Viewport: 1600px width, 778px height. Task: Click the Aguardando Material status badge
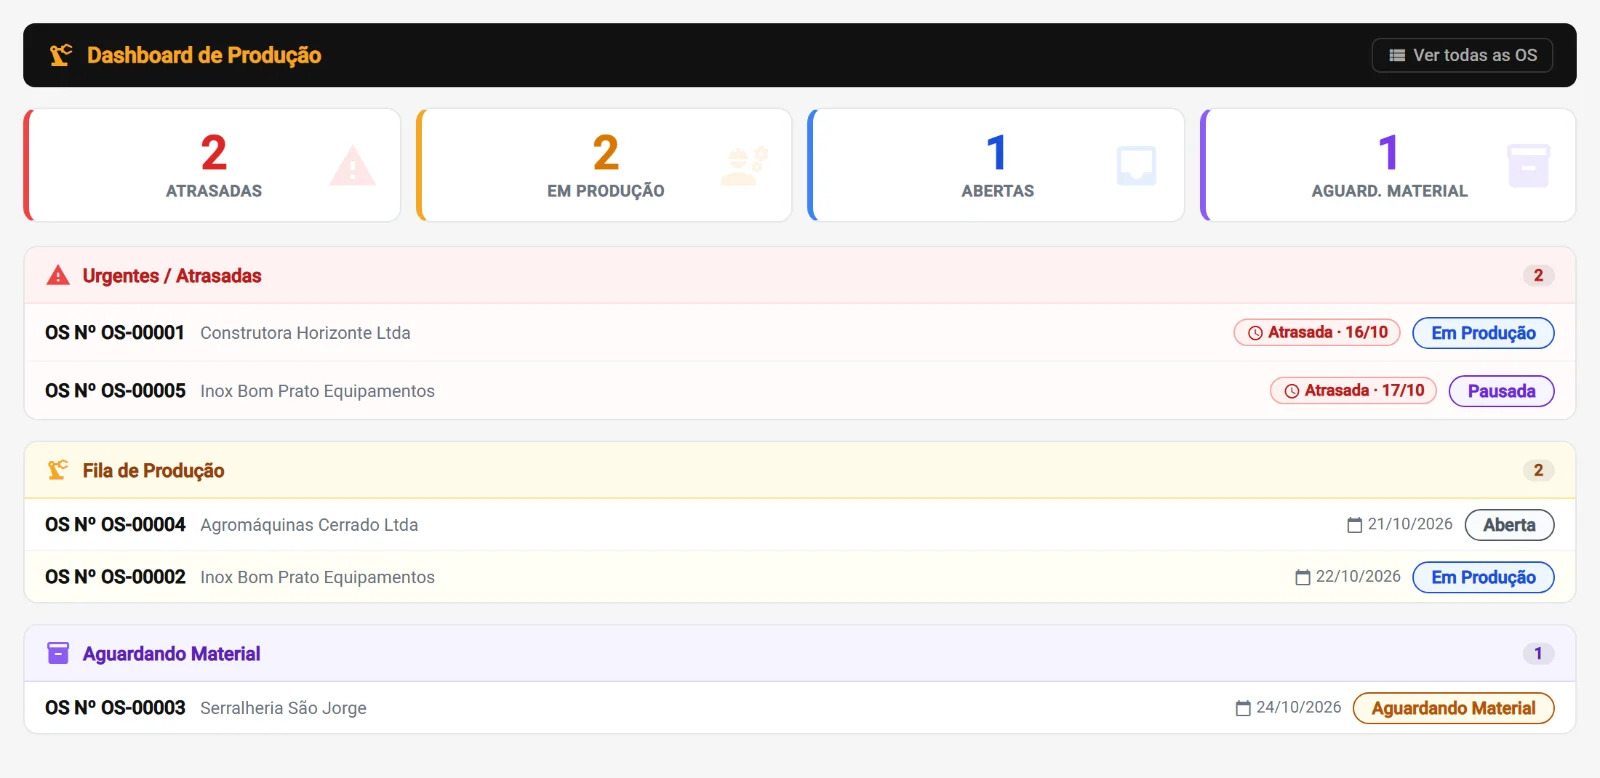(1453, 708)
